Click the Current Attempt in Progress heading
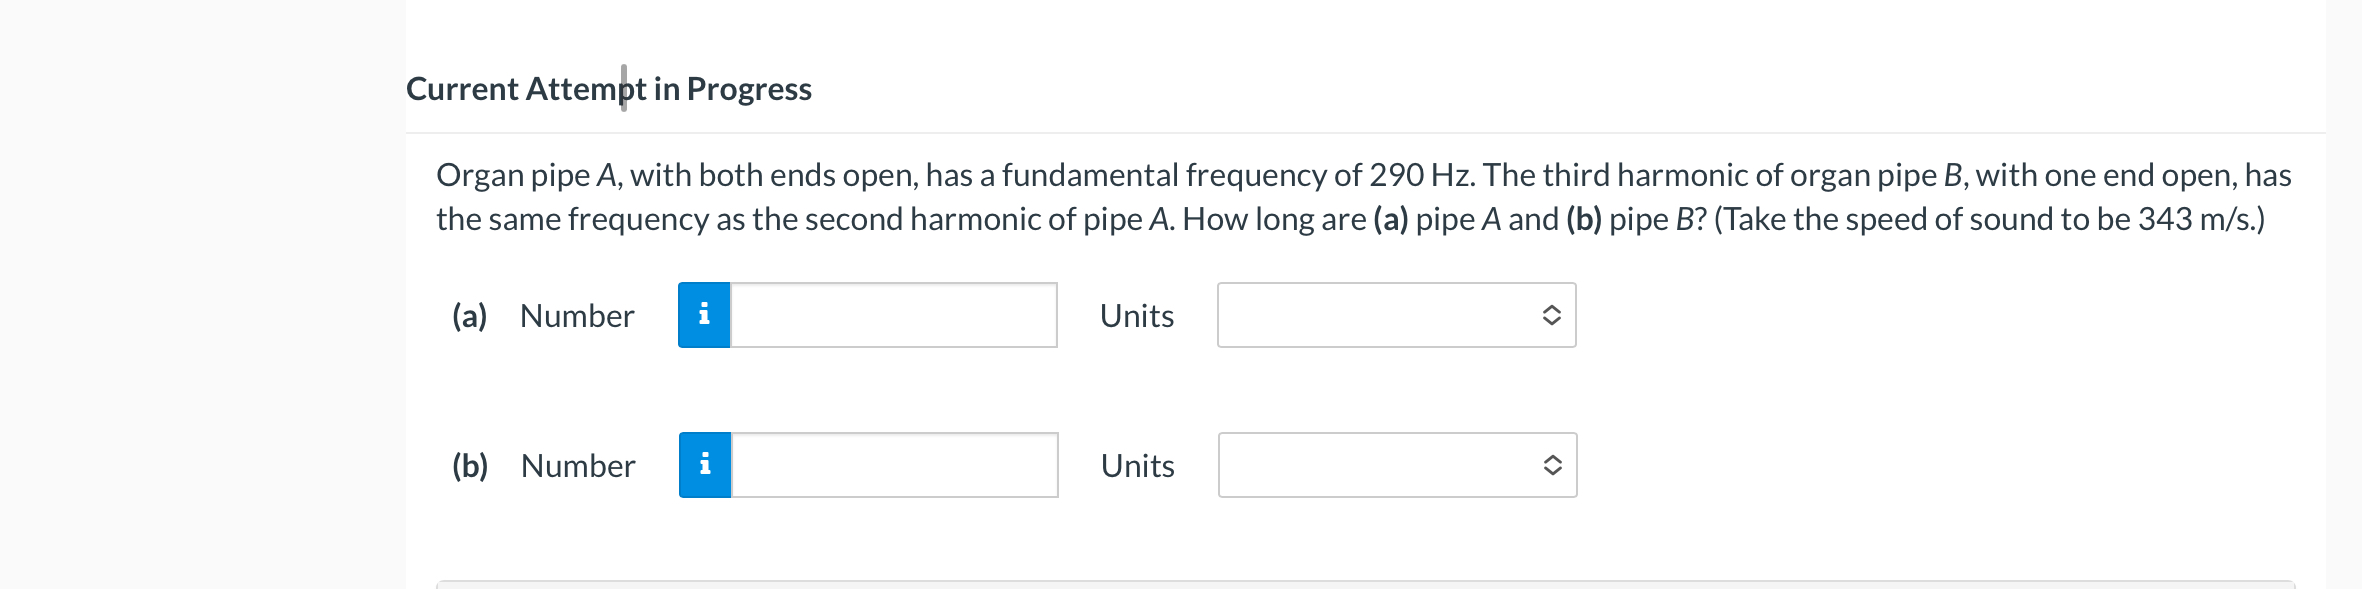2362x589 pixels. [609, 89]
